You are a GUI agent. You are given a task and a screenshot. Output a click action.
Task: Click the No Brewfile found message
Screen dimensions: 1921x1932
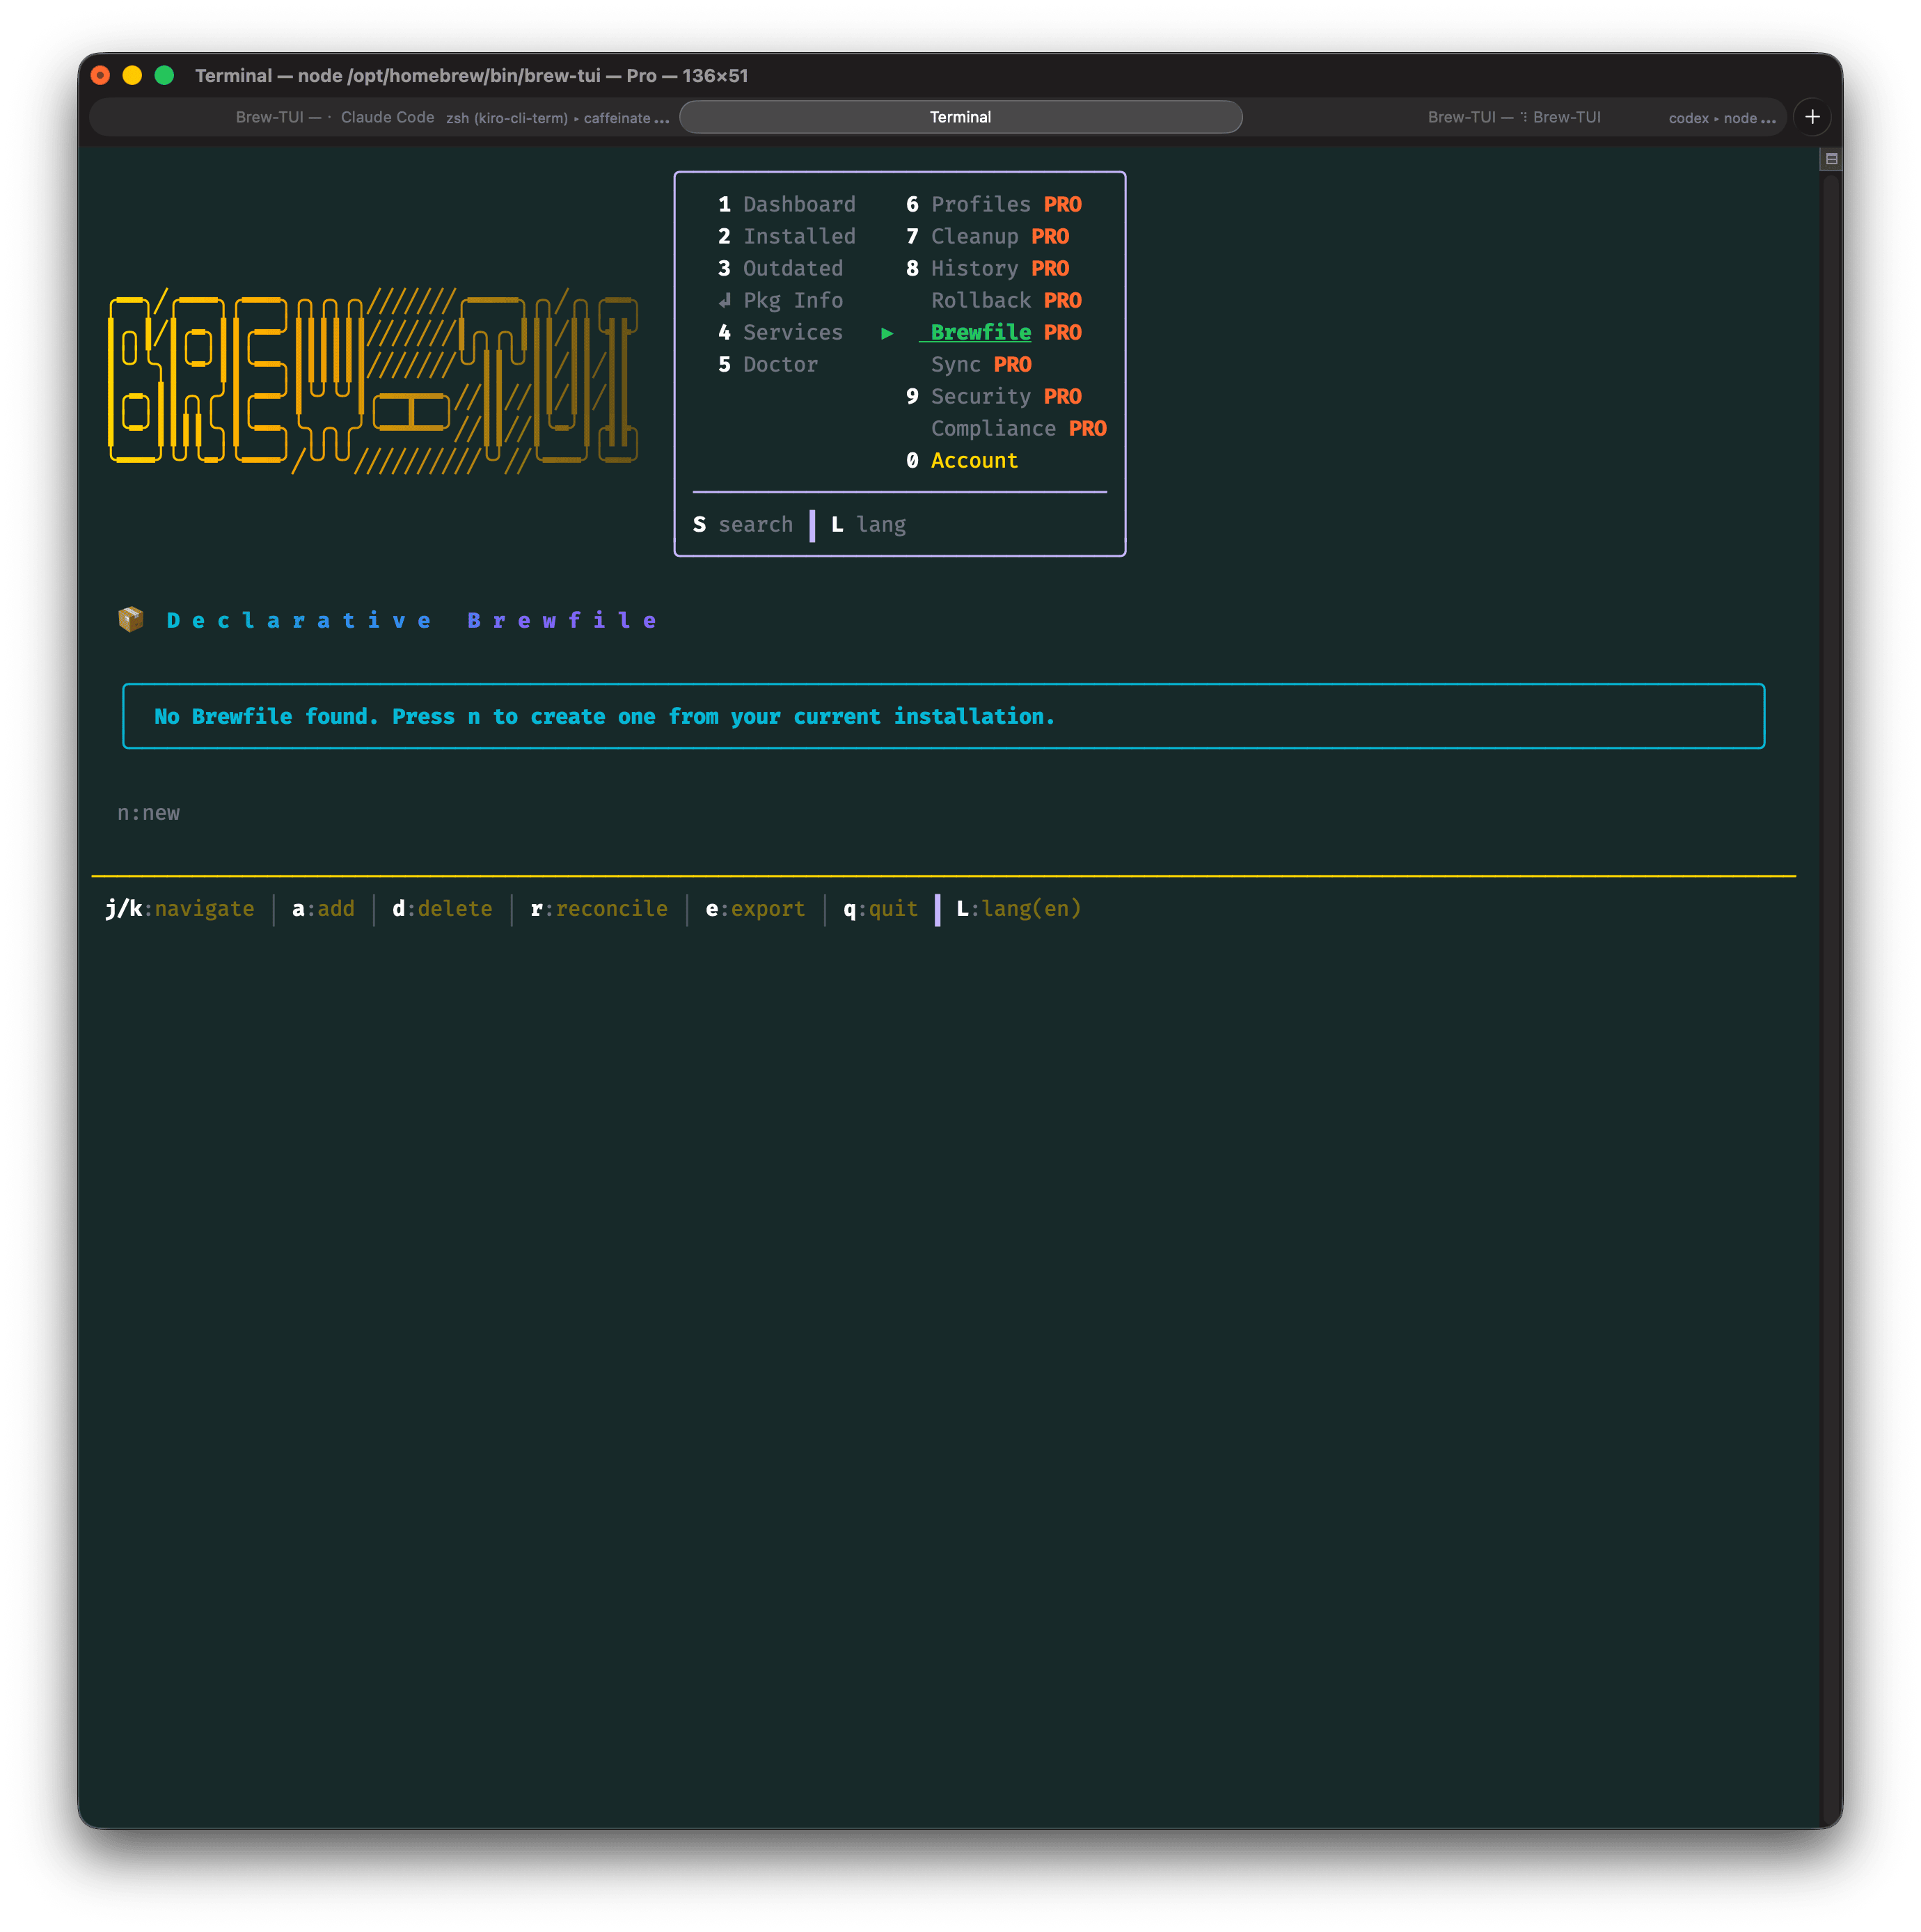click(604, 716)
